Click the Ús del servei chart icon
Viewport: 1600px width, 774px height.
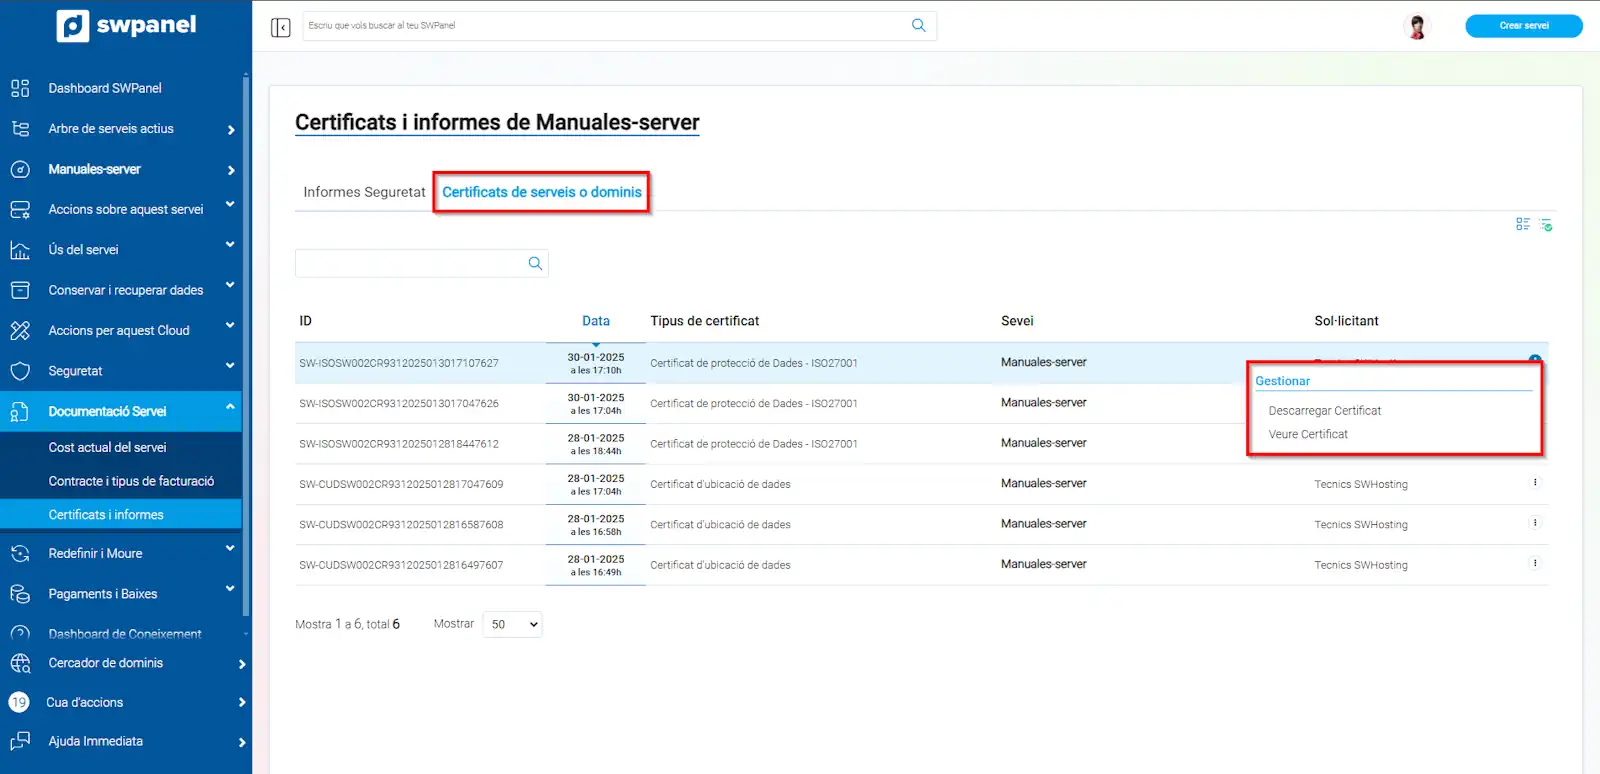coord(20,250)
